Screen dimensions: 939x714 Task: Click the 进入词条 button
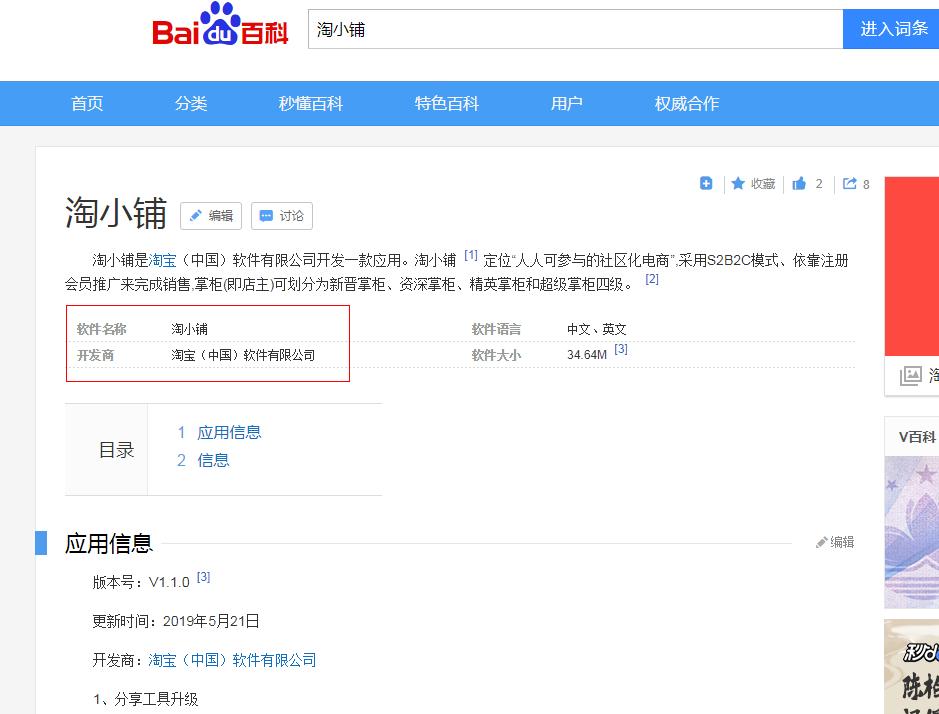click(x=893, y=30)
